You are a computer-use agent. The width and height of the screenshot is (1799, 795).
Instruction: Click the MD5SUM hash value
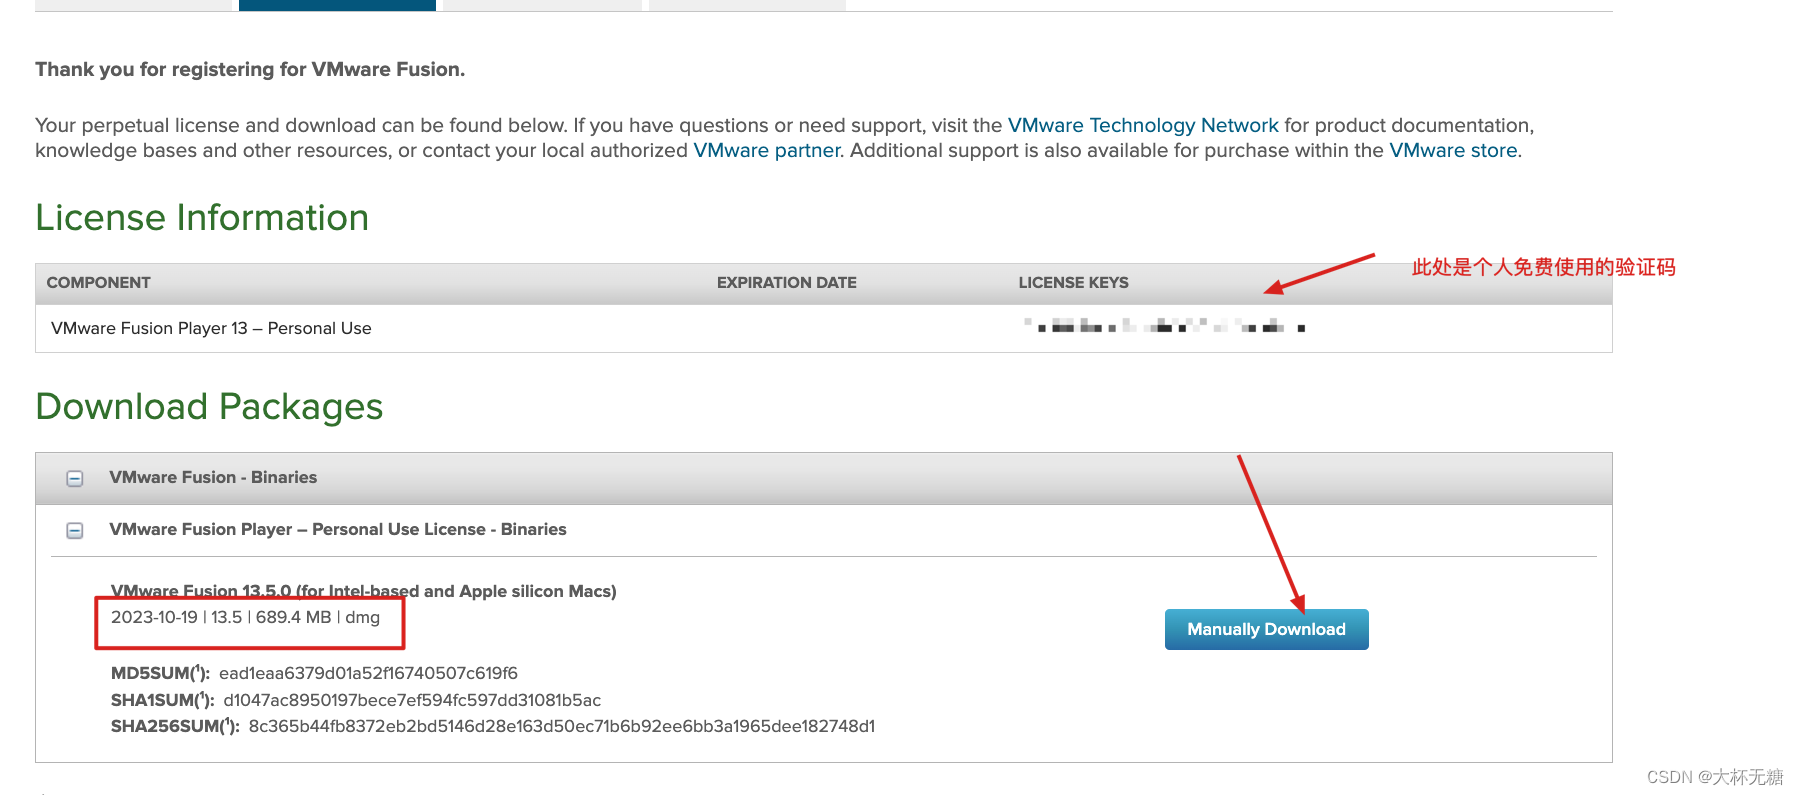368,673
